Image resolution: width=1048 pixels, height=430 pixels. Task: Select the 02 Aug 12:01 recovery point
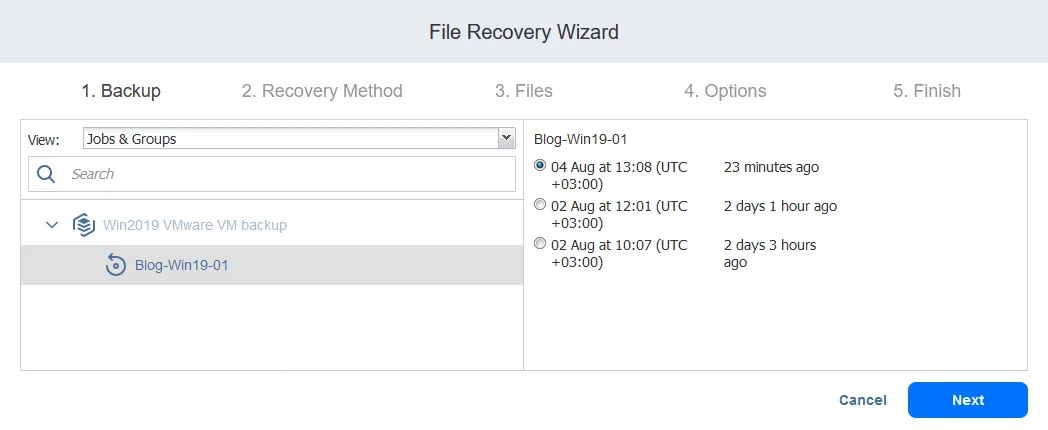541,205
